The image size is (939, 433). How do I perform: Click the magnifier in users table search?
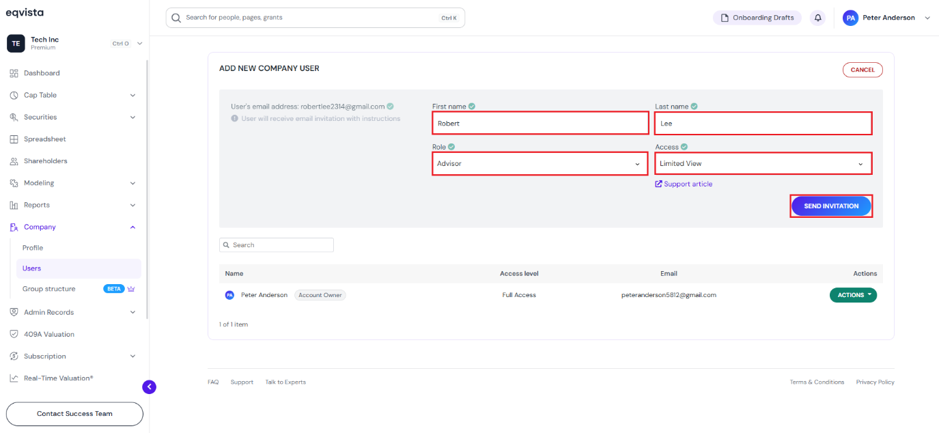[x=226, y=245]
